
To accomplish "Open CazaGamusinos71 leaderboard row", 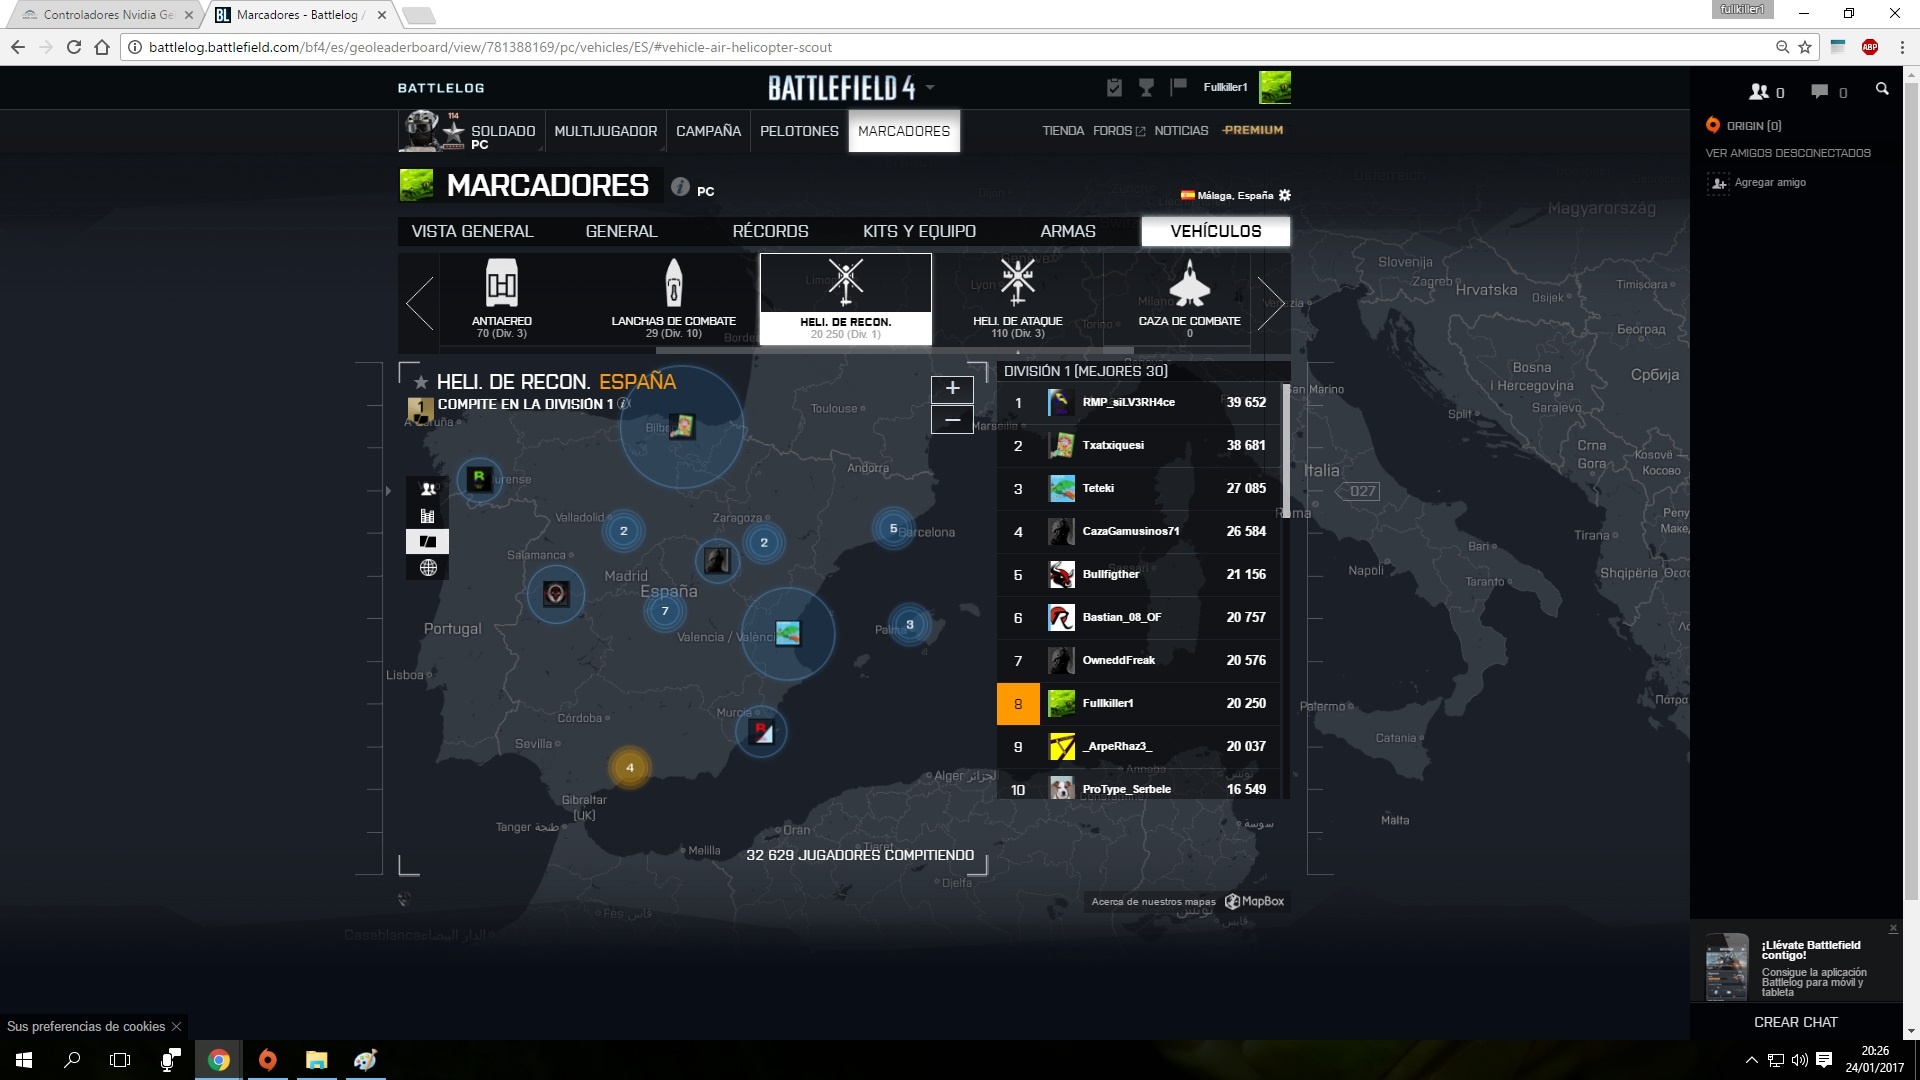I will point(1139,531).
